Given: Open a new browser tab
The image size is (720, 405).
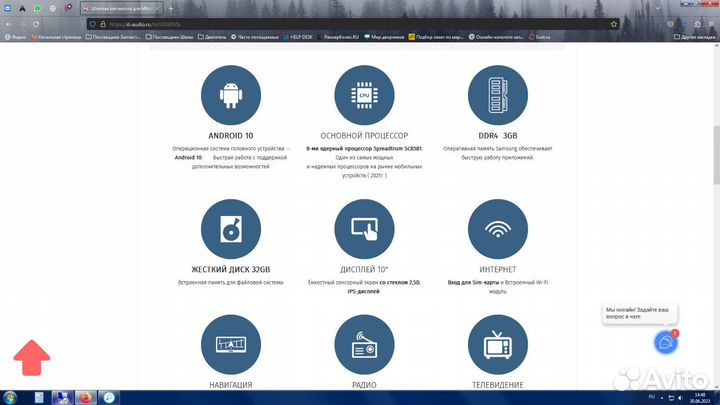Looking at the screenshot, I should pos(171,8).
